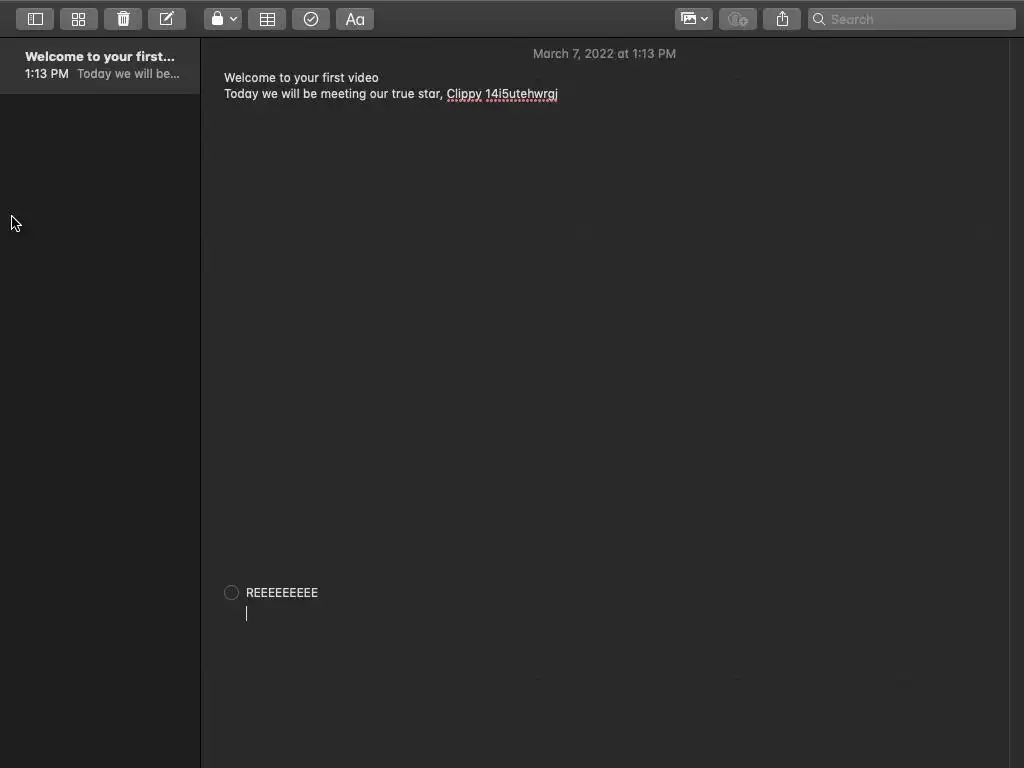Click the misspelled word 'Clippy'

click(464, 94)
